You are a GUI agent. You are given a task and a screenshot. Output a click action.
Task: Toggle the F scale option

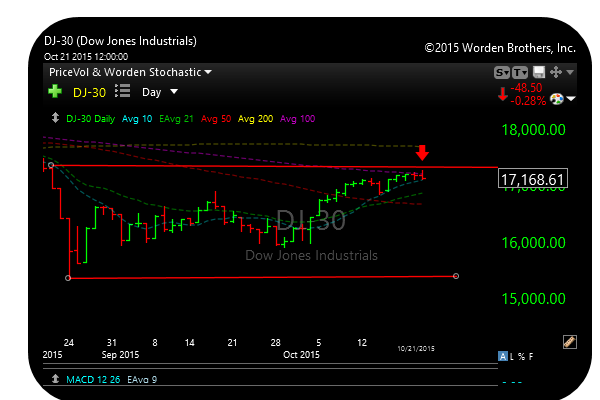click(x=531, y=357)
